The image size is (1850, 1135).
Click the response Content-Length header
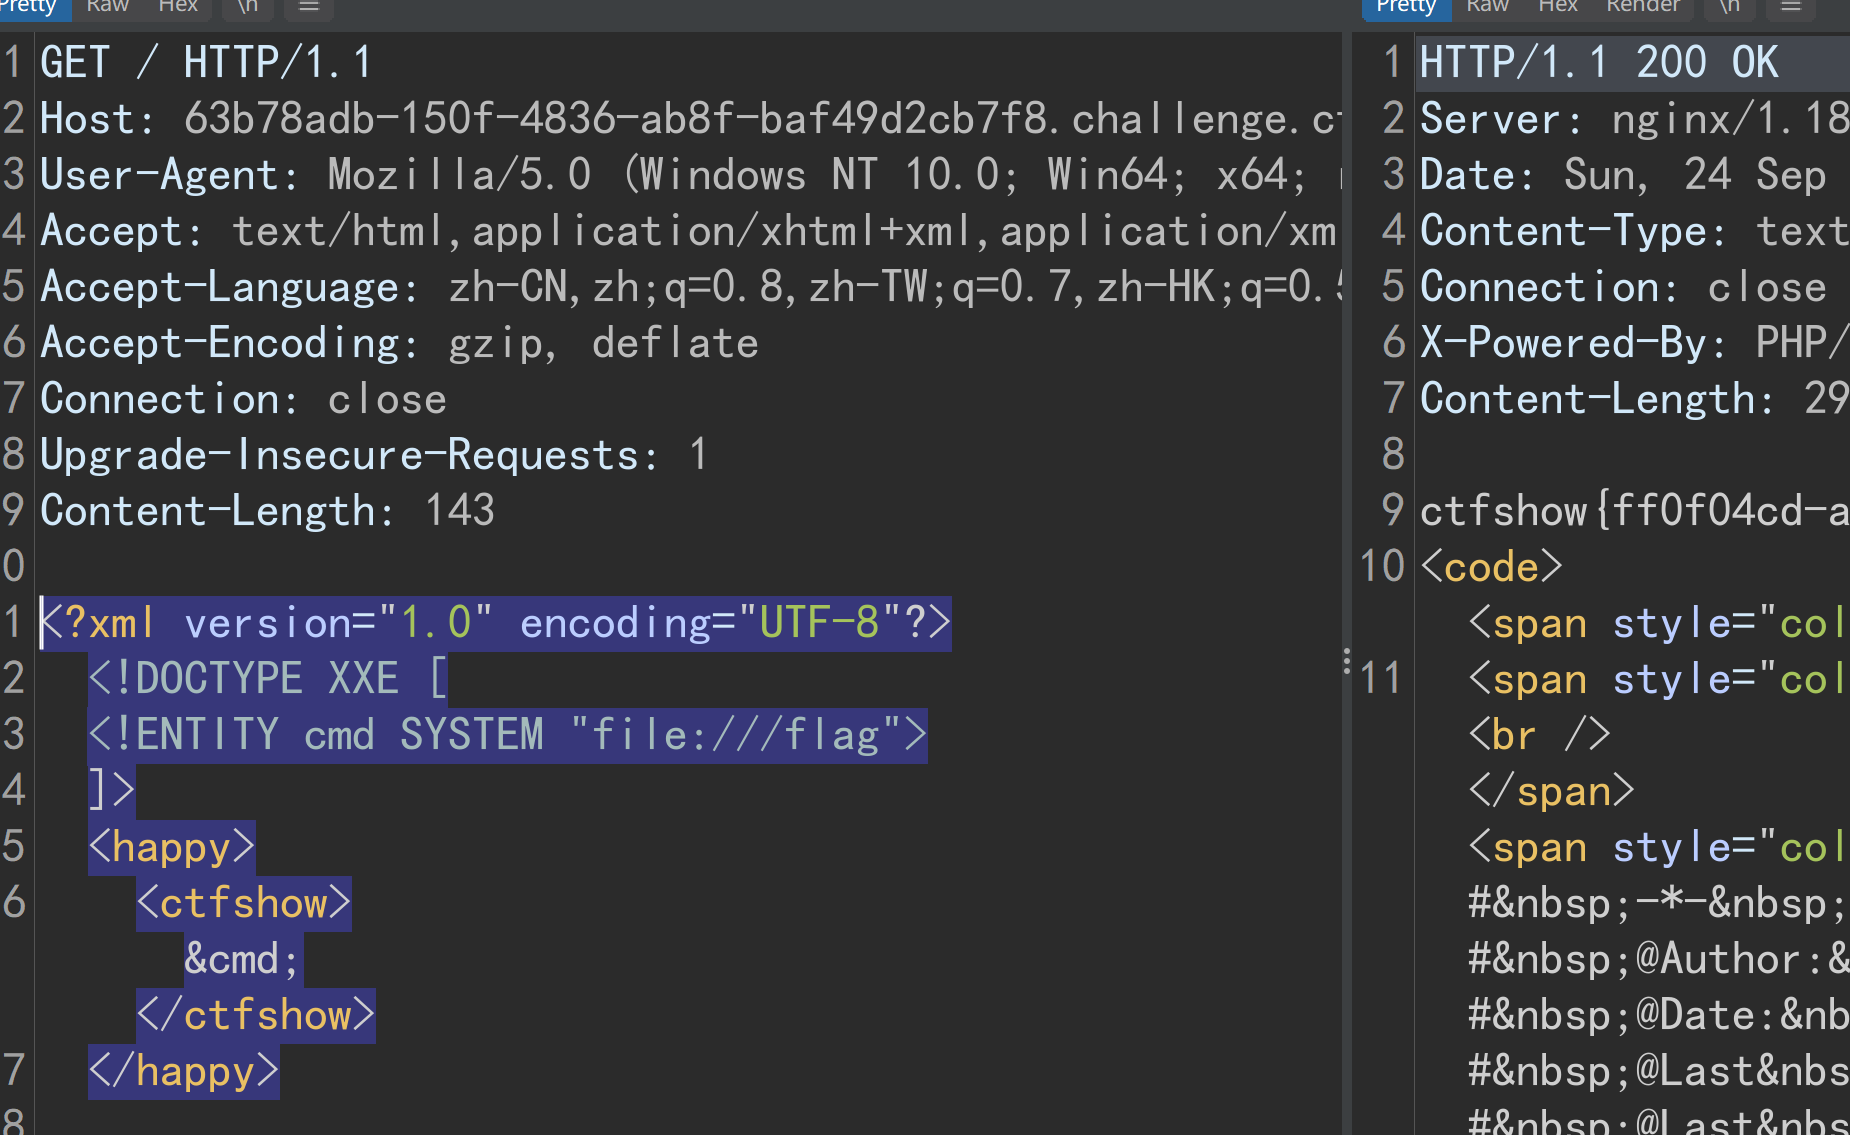(1634, 399)
